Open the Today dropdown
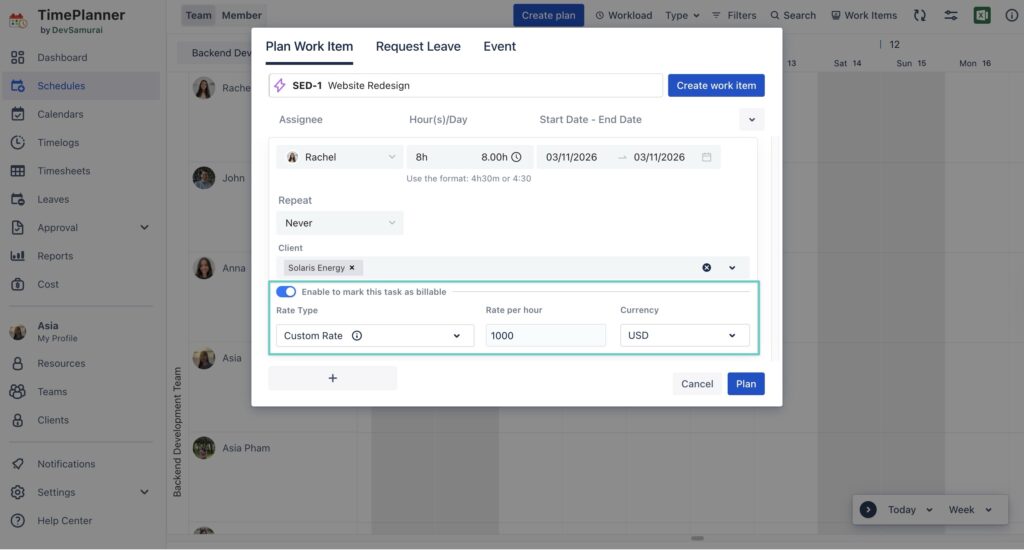This screenshot has height=550, width=1024. click(x=910, y=510)
